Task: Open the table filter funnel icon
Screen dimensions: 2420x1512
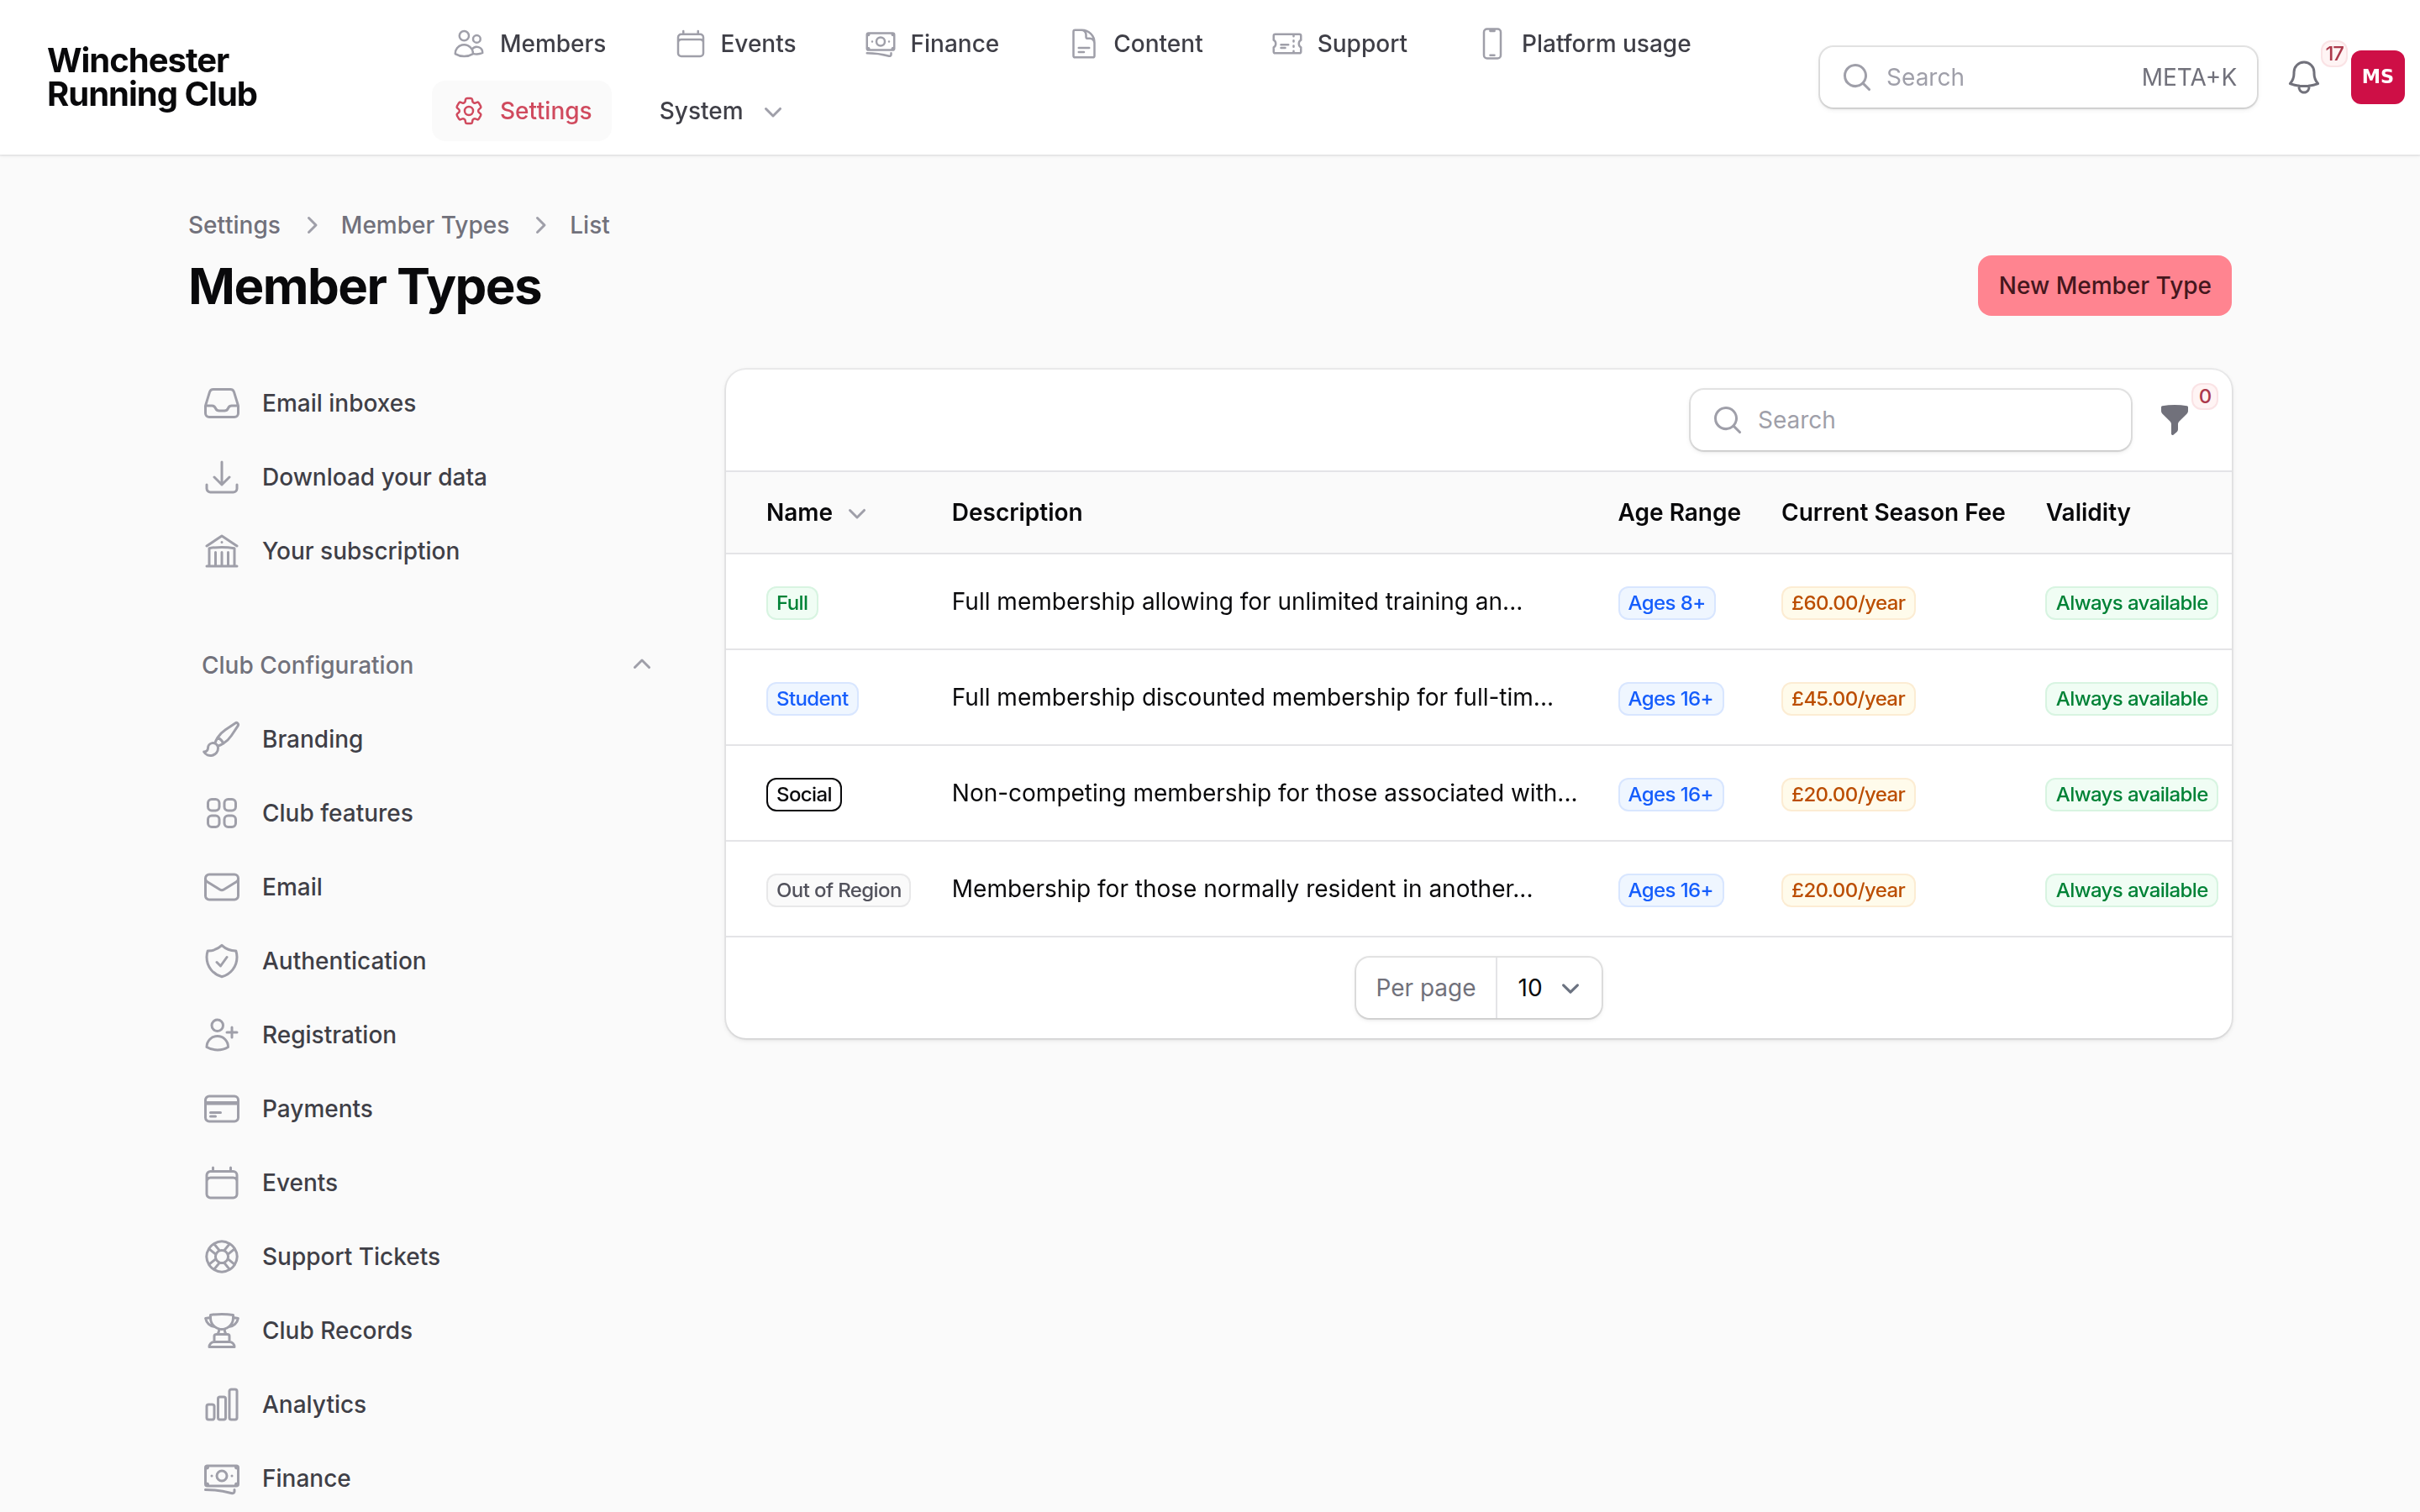Action: (x=2174, y=420)
